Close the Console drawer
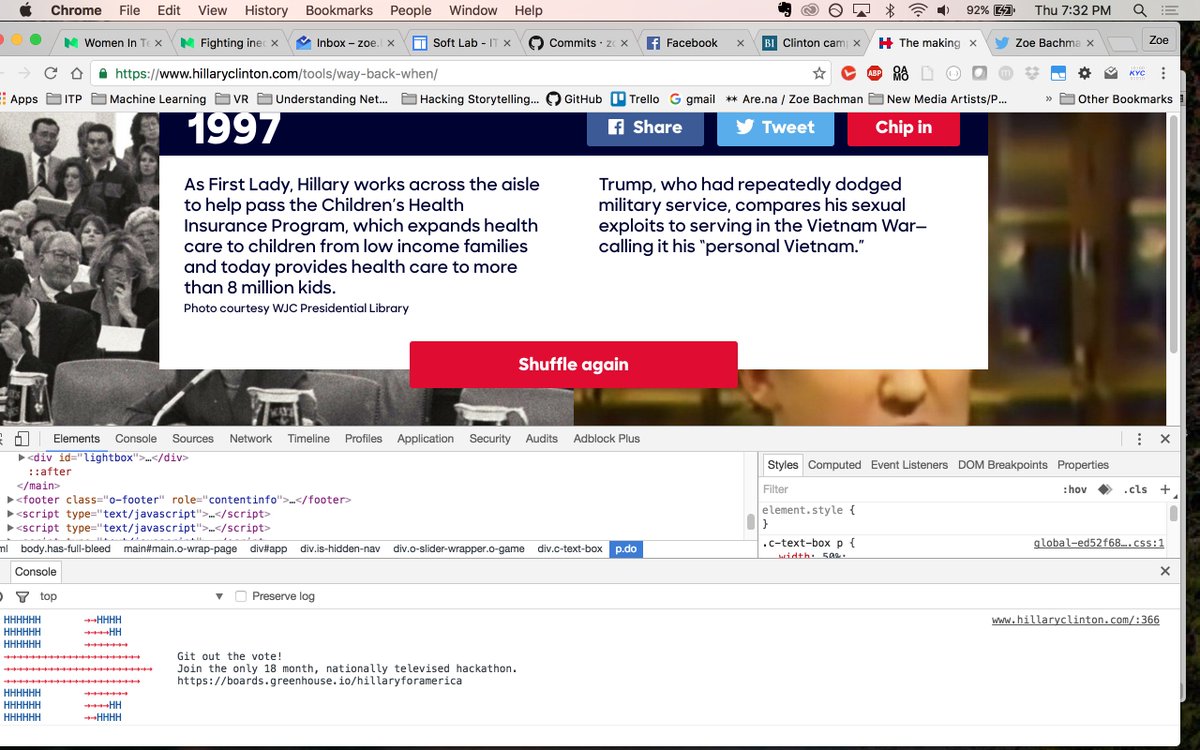The height and width of the screenshot is (750, 1200). pos(1165,571)
